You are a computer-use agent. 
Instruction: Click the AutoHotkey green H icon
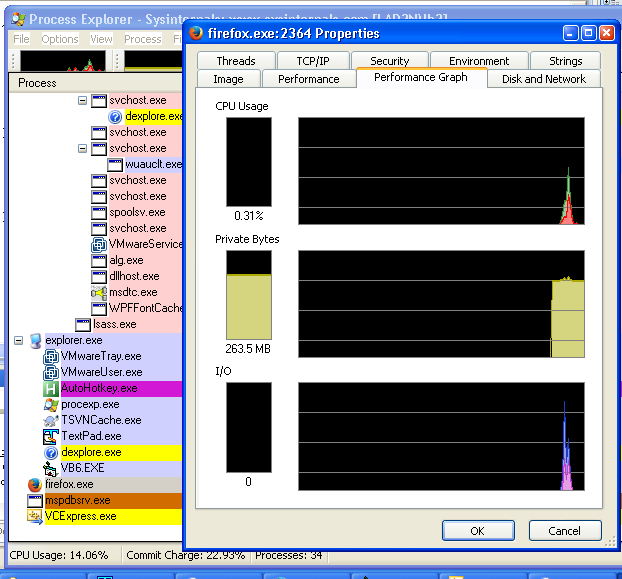click(x=51, y=389)
